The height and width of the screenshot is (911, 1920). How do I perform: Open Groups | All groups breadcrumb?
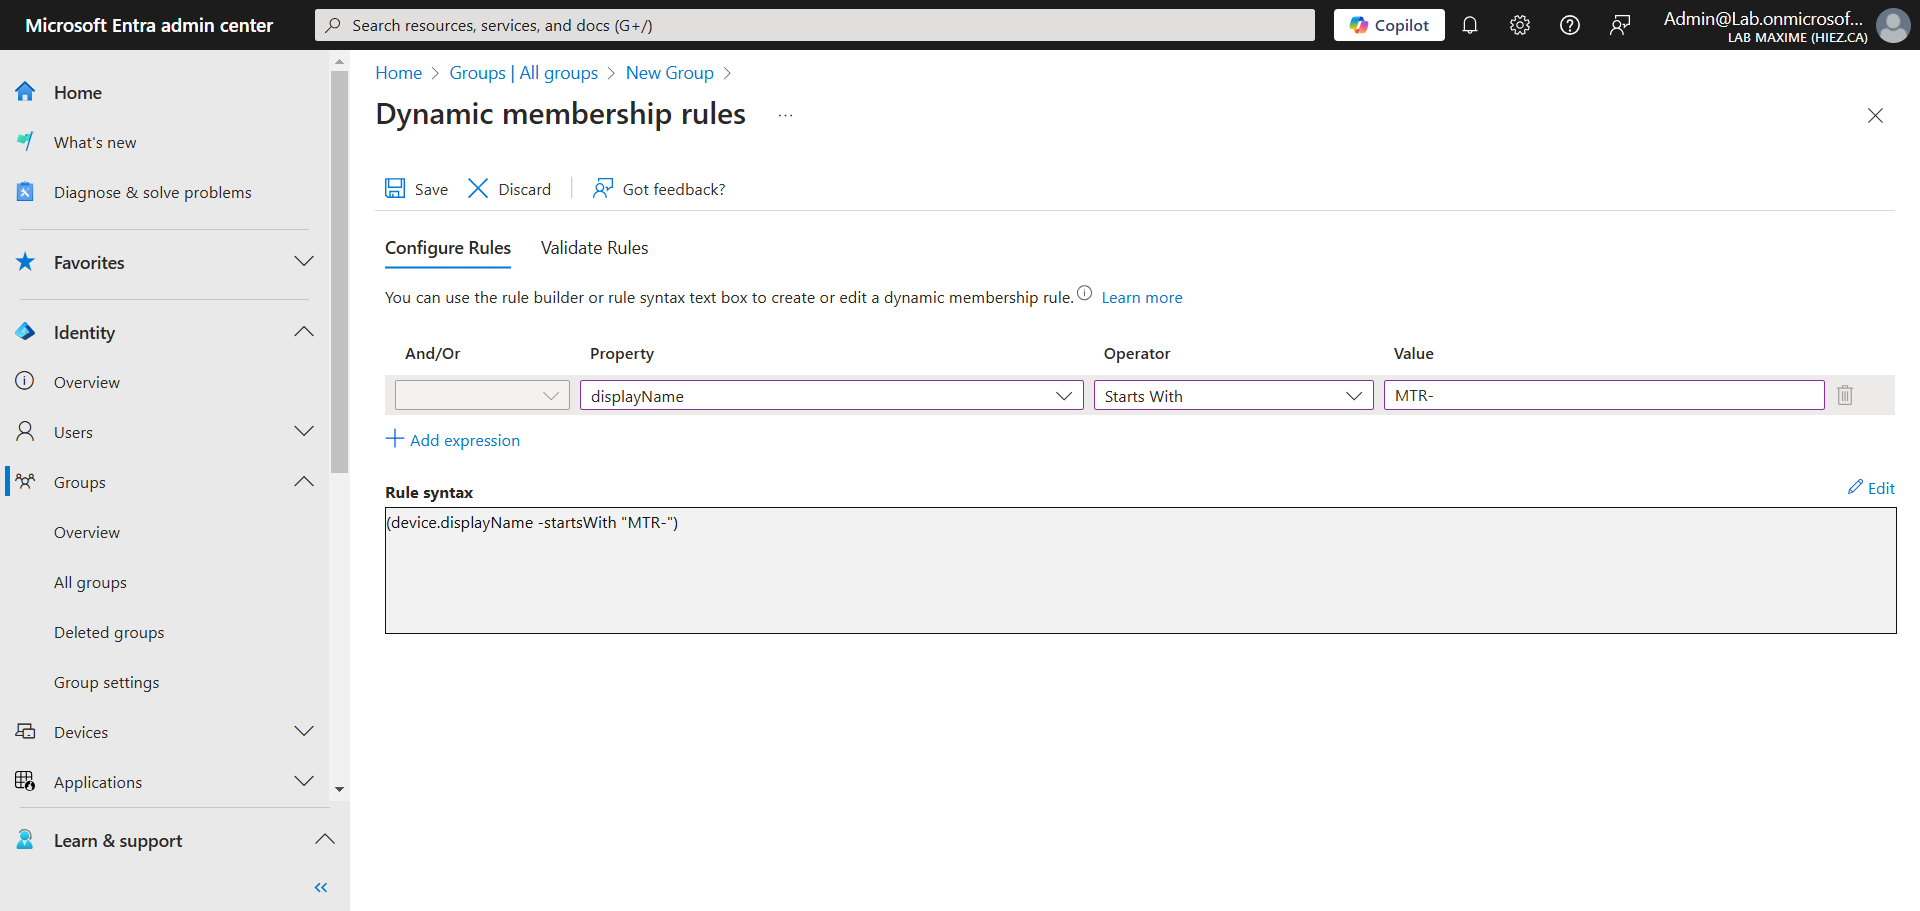pyautogui.click(x=523, y=73)
